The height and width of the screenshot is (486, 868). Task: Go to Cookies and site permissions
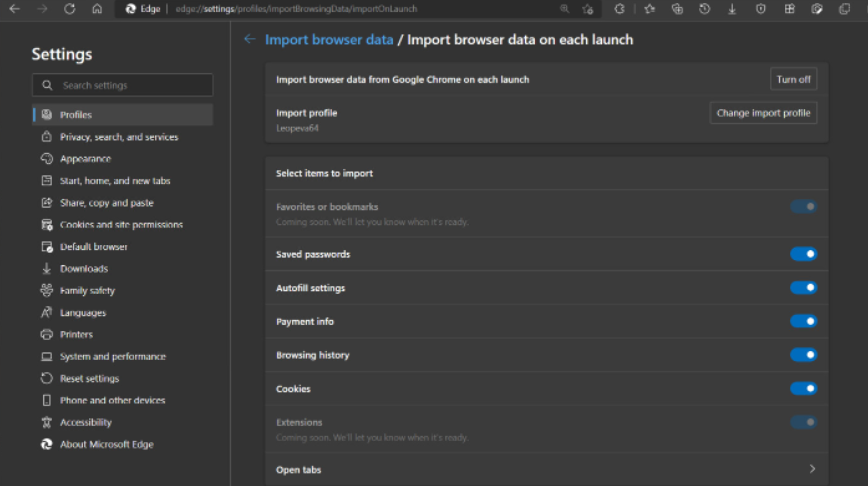121,225
